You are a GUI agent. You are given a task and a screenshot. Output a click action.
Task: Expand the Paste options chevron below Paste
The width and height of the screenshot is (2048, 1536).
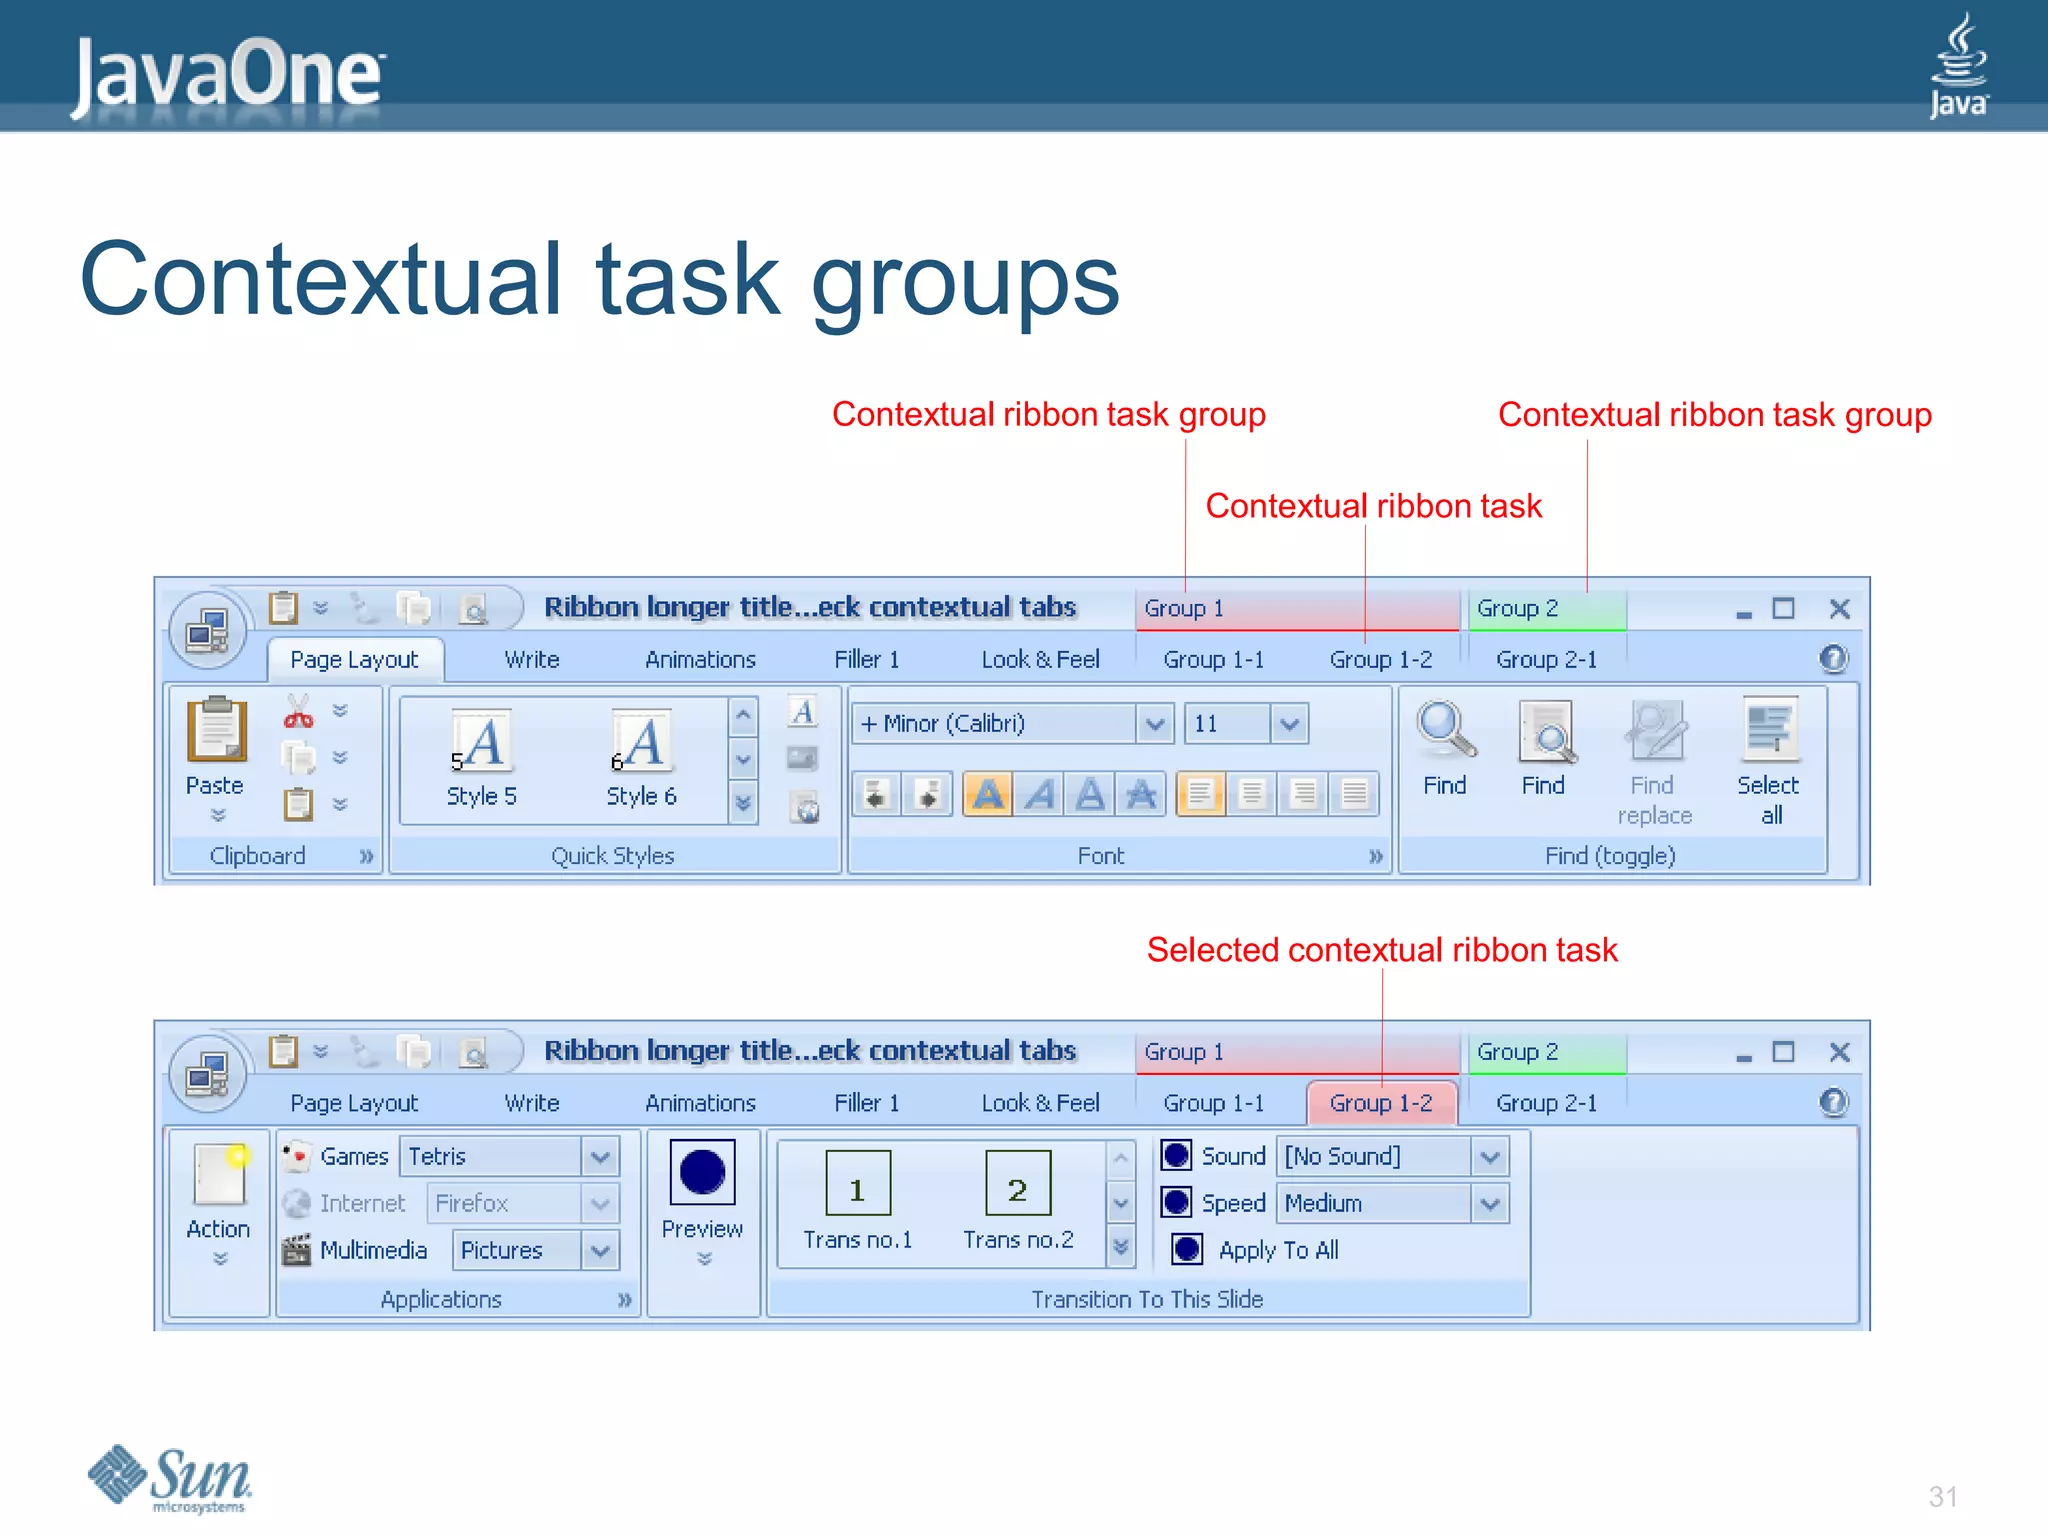(x=217, y=816)
